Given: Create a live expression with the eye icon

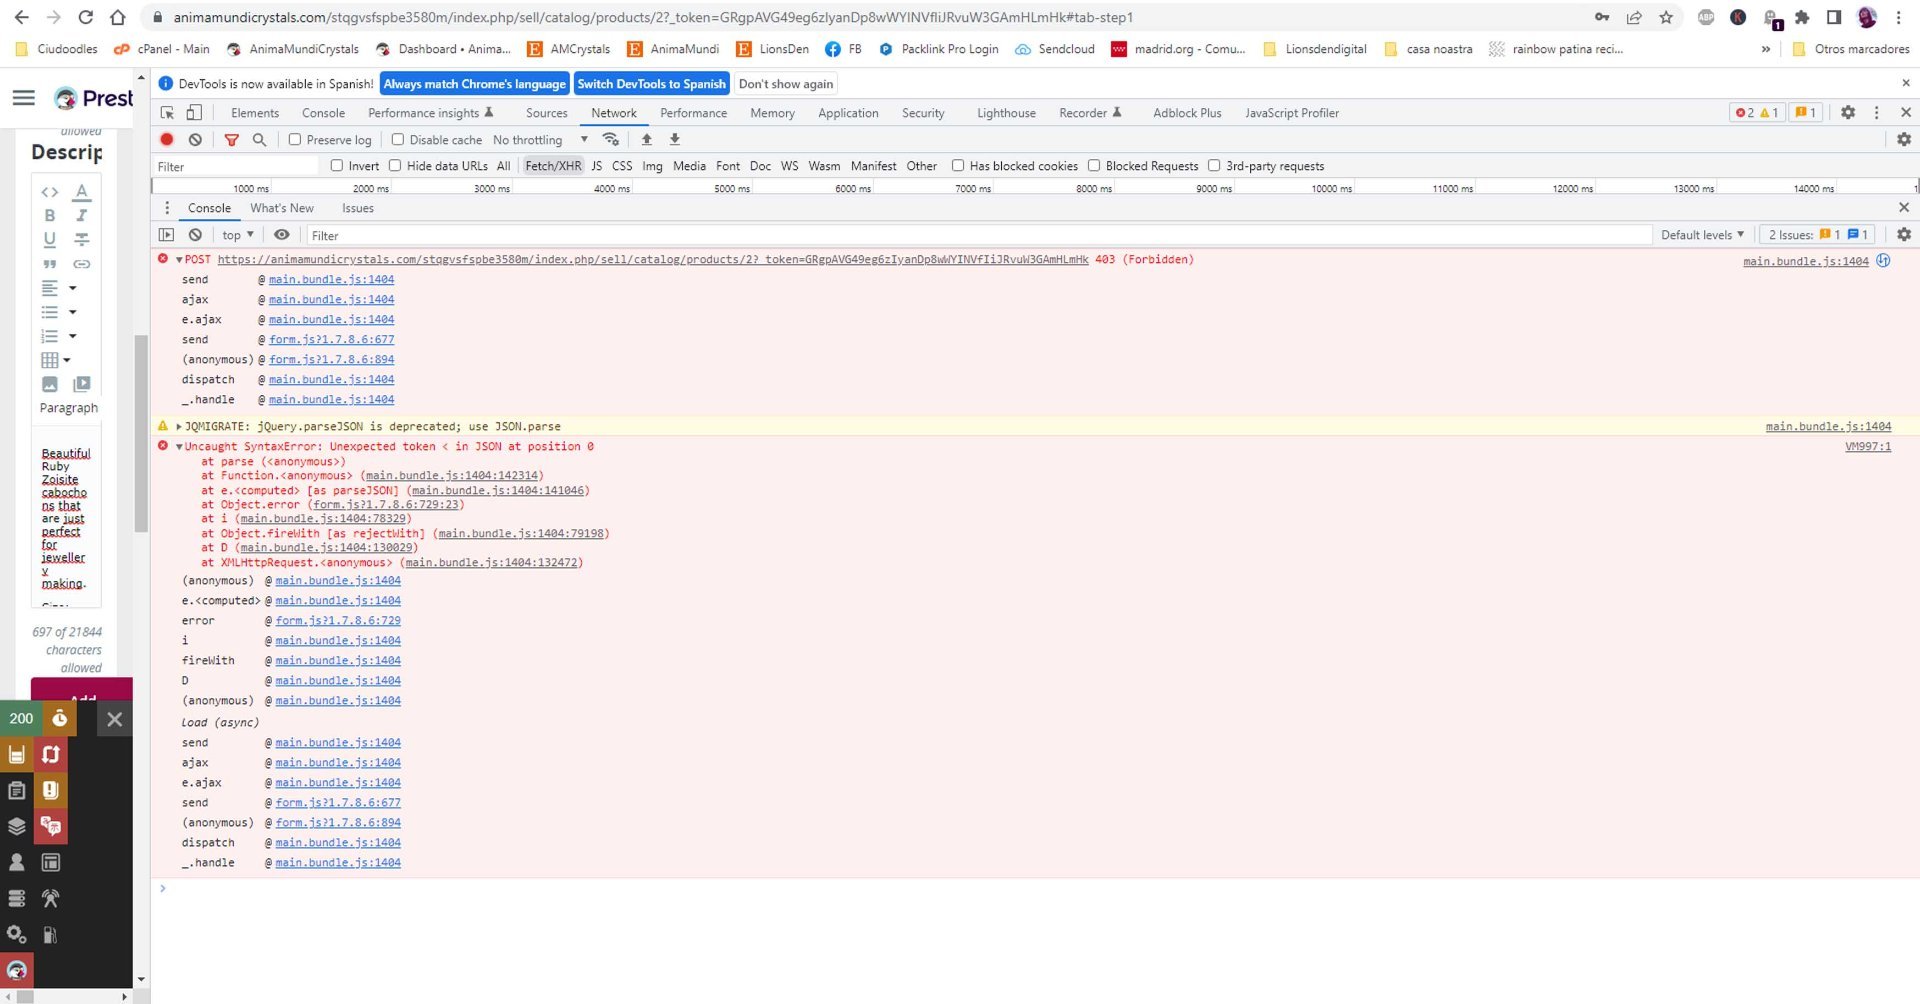Looking at the screenshot, I should tap(282, 235).
